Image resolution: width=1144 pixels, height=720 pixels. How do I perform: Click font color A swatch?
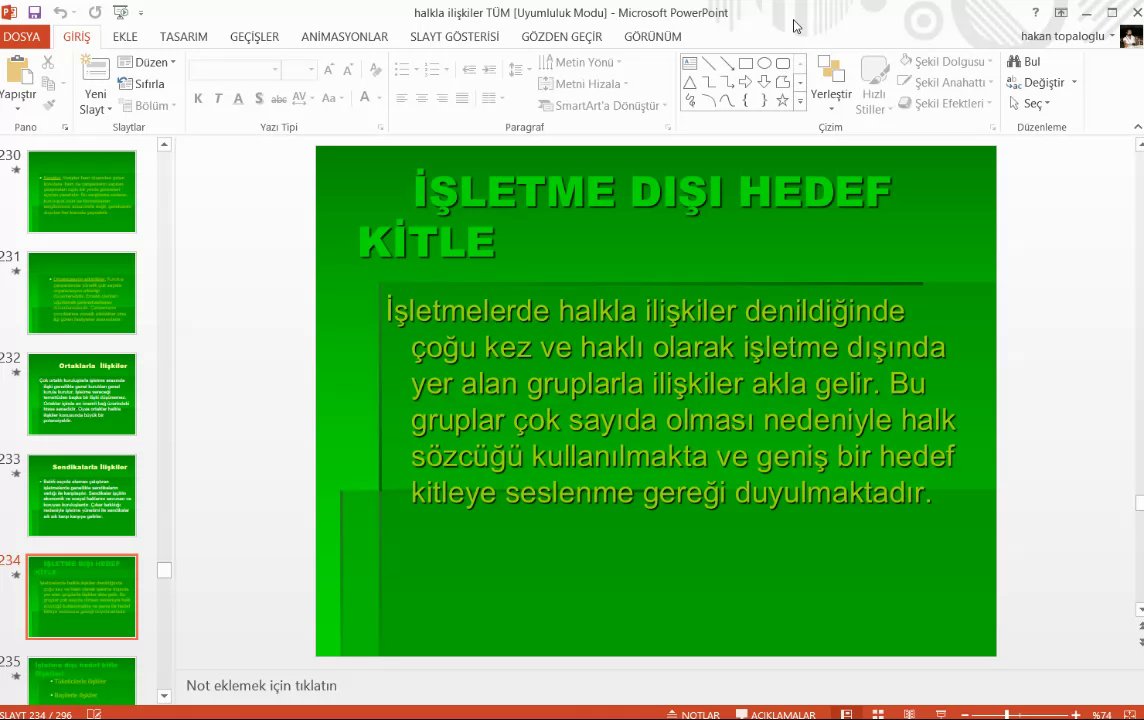(x=365, y=98)
